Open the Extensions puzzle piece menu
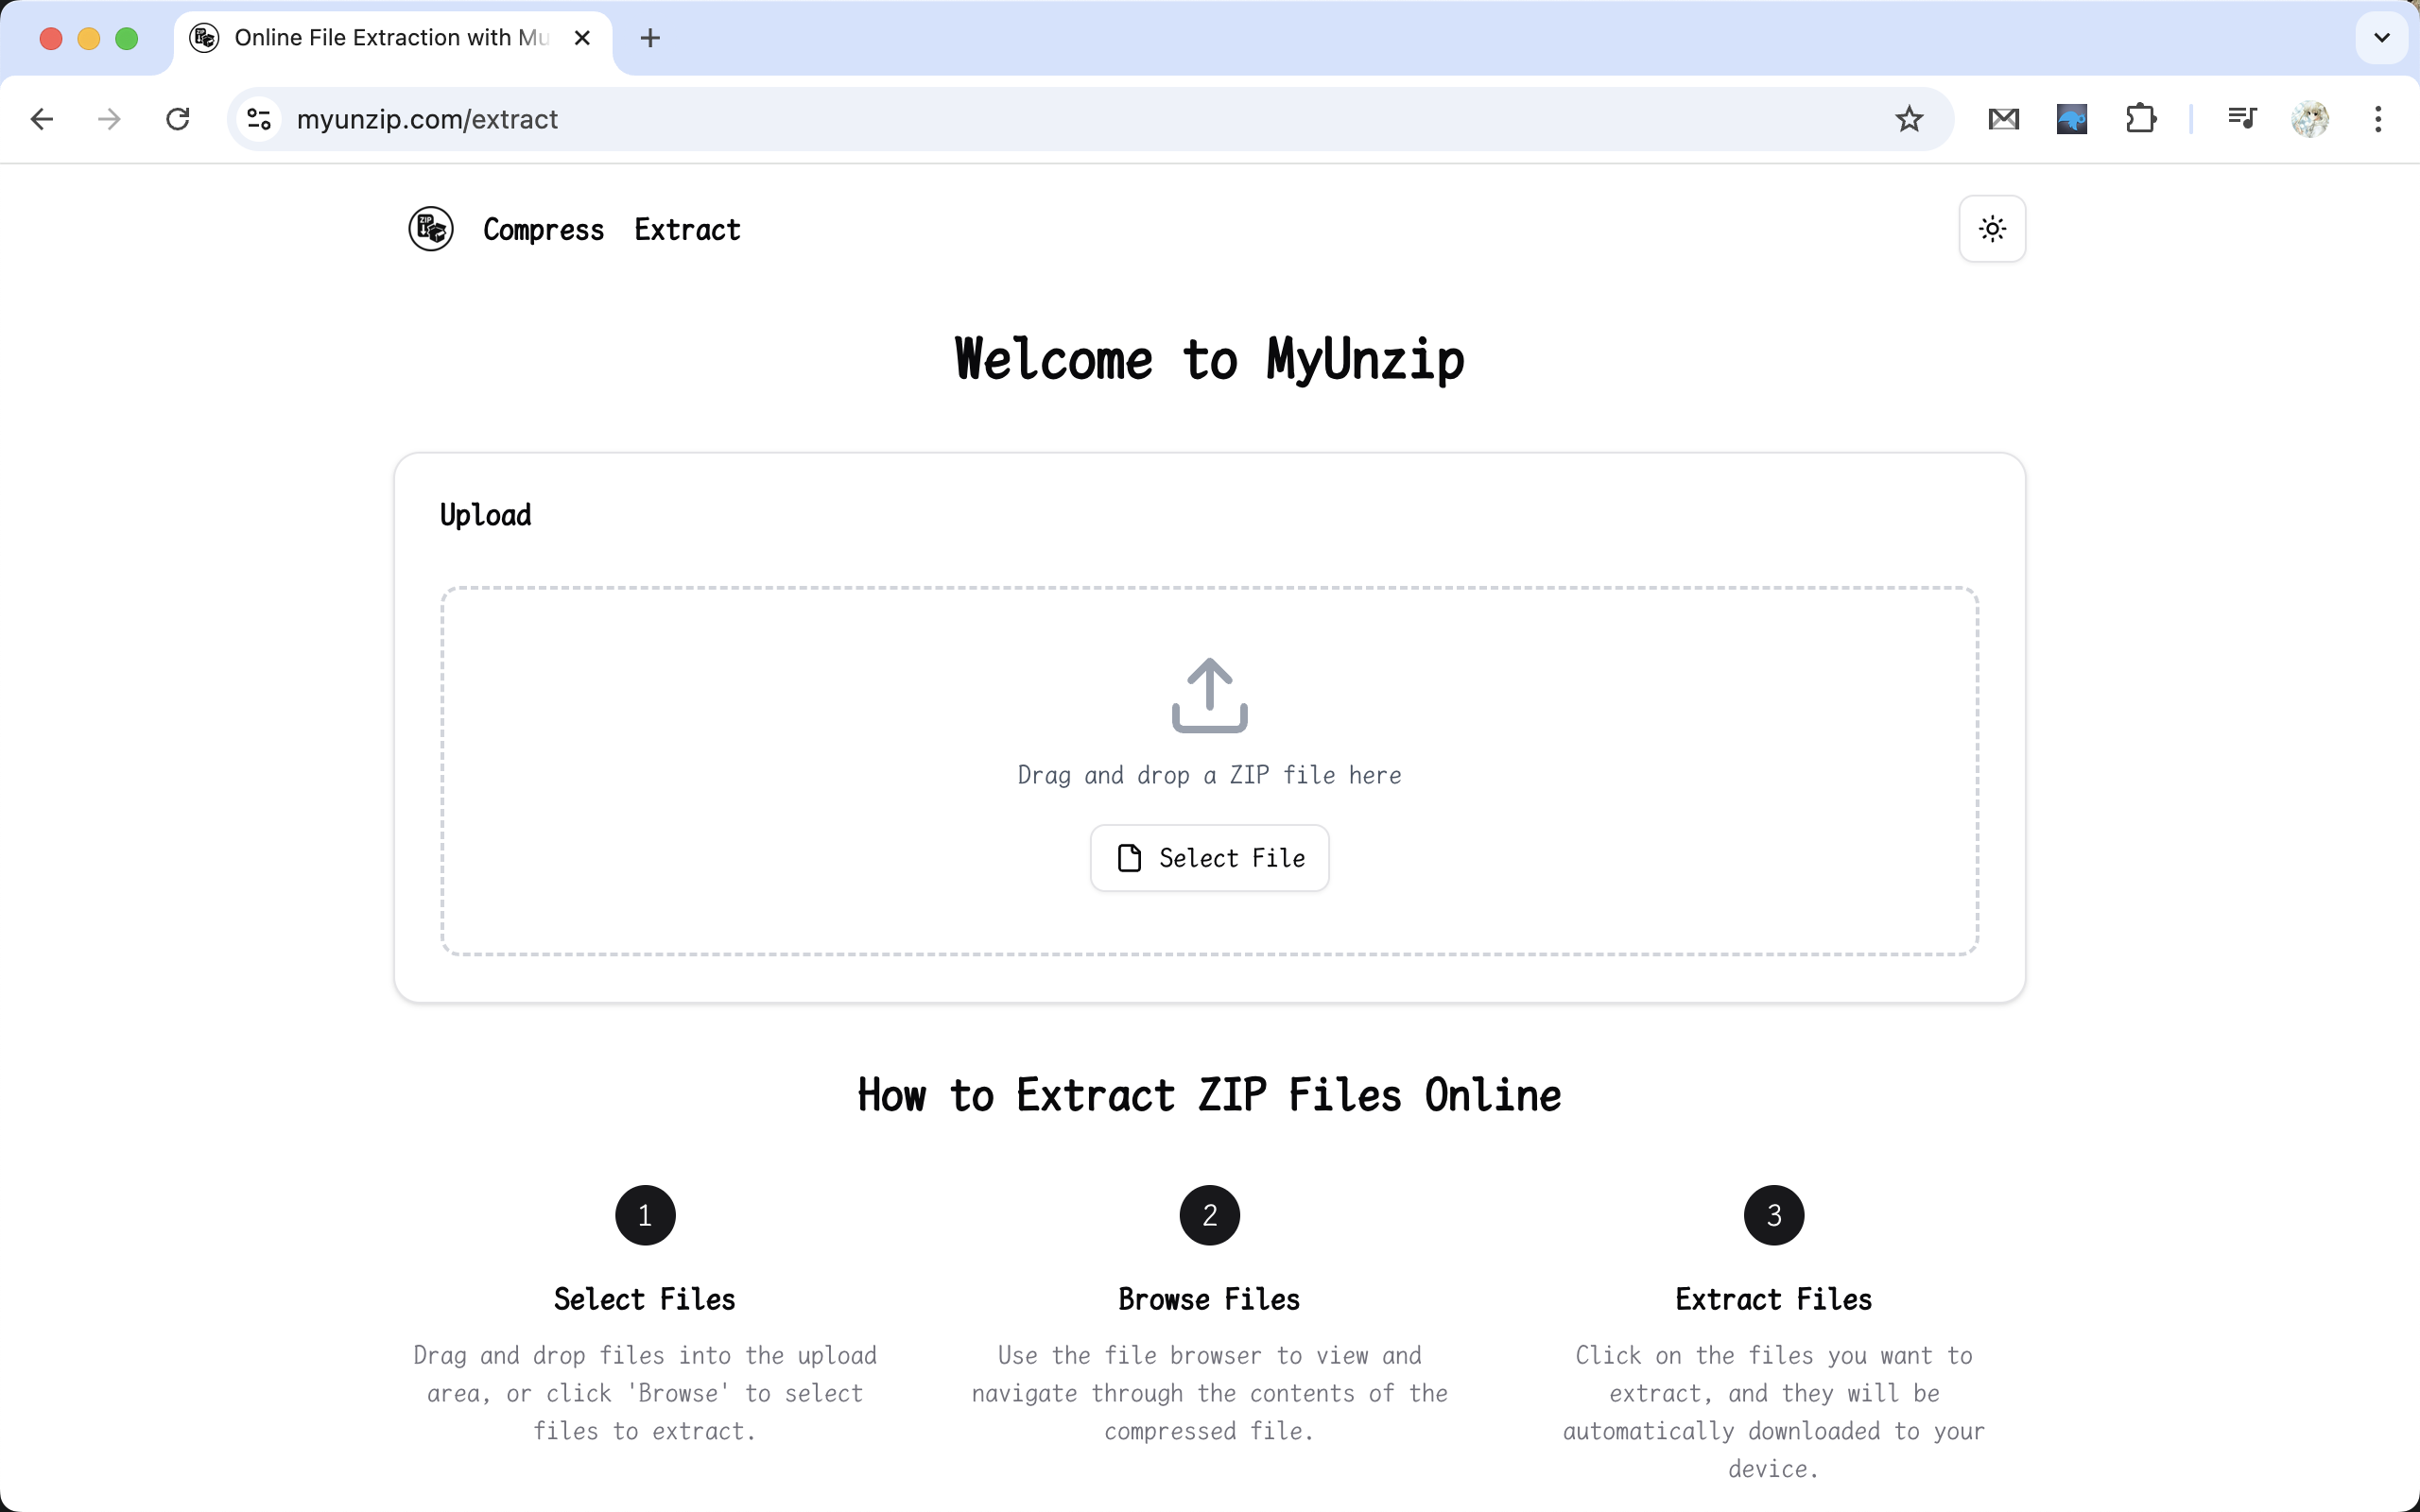This screenshot has width=2420, height=1512. point(2141,119)
